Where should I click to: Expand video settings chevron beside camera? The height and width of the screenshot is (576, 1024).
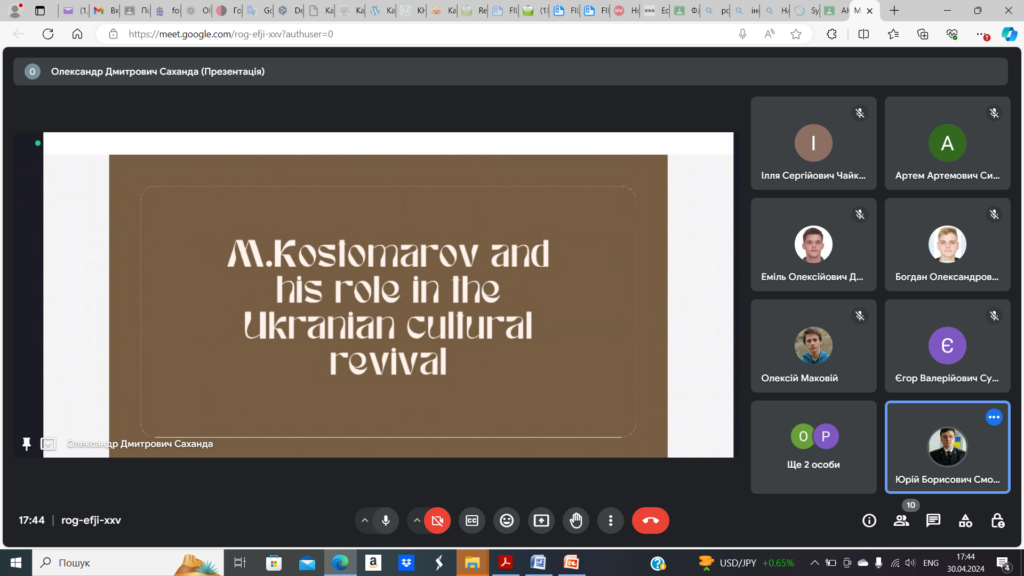pyautogui.click(x=416, y=520)
